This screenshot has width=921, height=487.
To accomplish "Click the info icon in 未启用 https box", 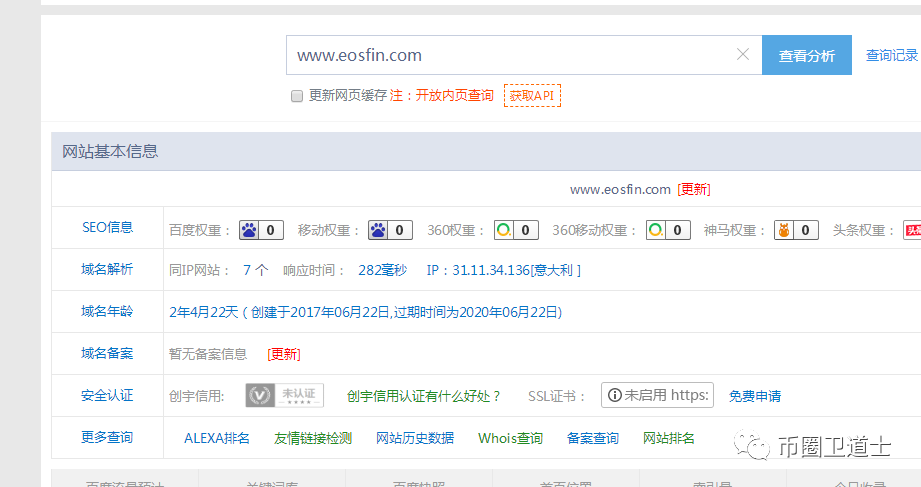I will pyautogui.click(x=614, y=395).
